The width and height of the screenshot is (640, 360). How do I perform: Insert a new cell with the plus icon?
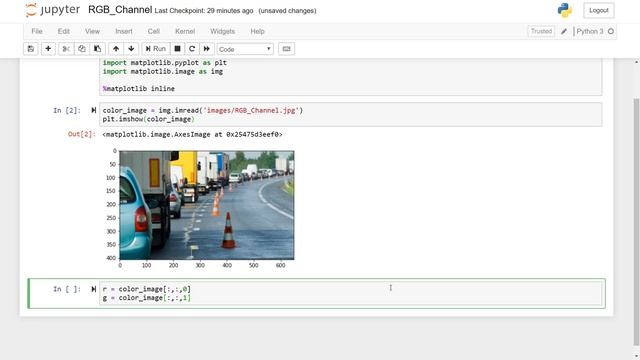coord(48,49)
